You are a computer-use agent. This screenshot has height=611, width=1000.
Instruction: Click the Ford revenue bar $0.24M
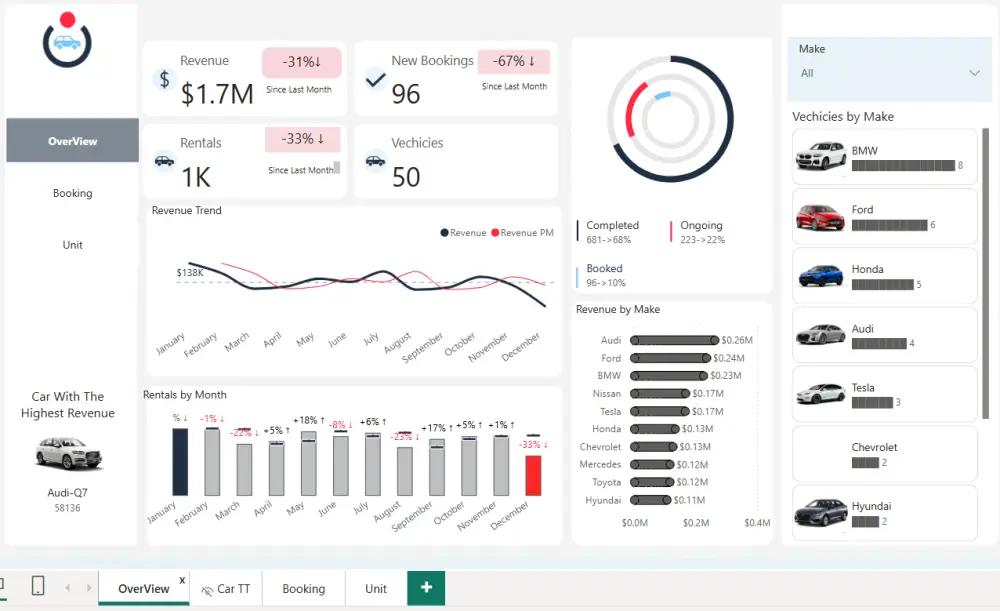[x=670, y=358]
